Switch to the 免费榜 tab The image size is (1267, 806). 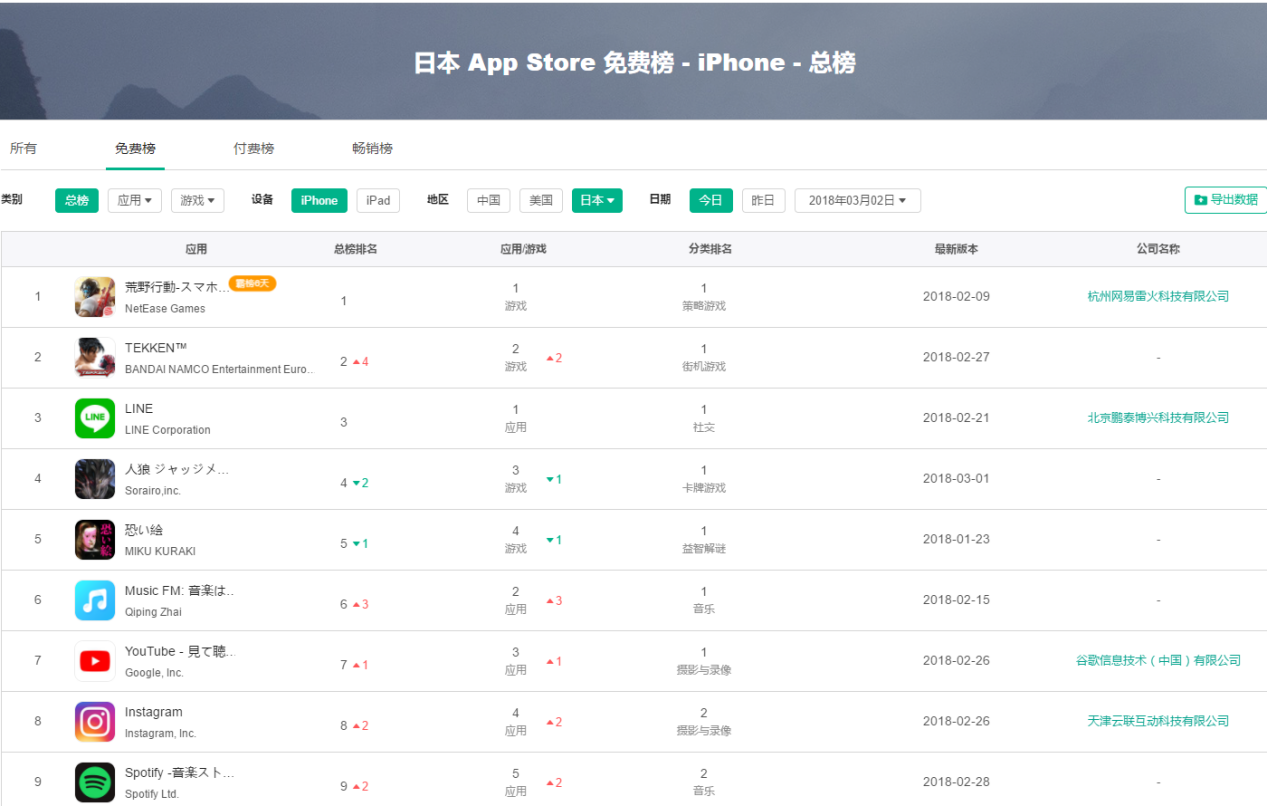tap(135, 148)
